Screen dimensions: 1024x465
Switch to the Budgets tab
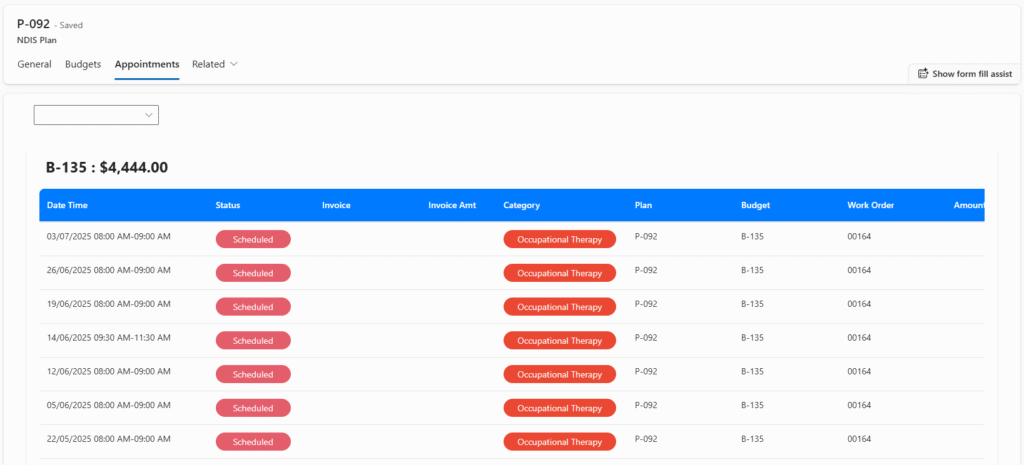[x=83, y=64]
